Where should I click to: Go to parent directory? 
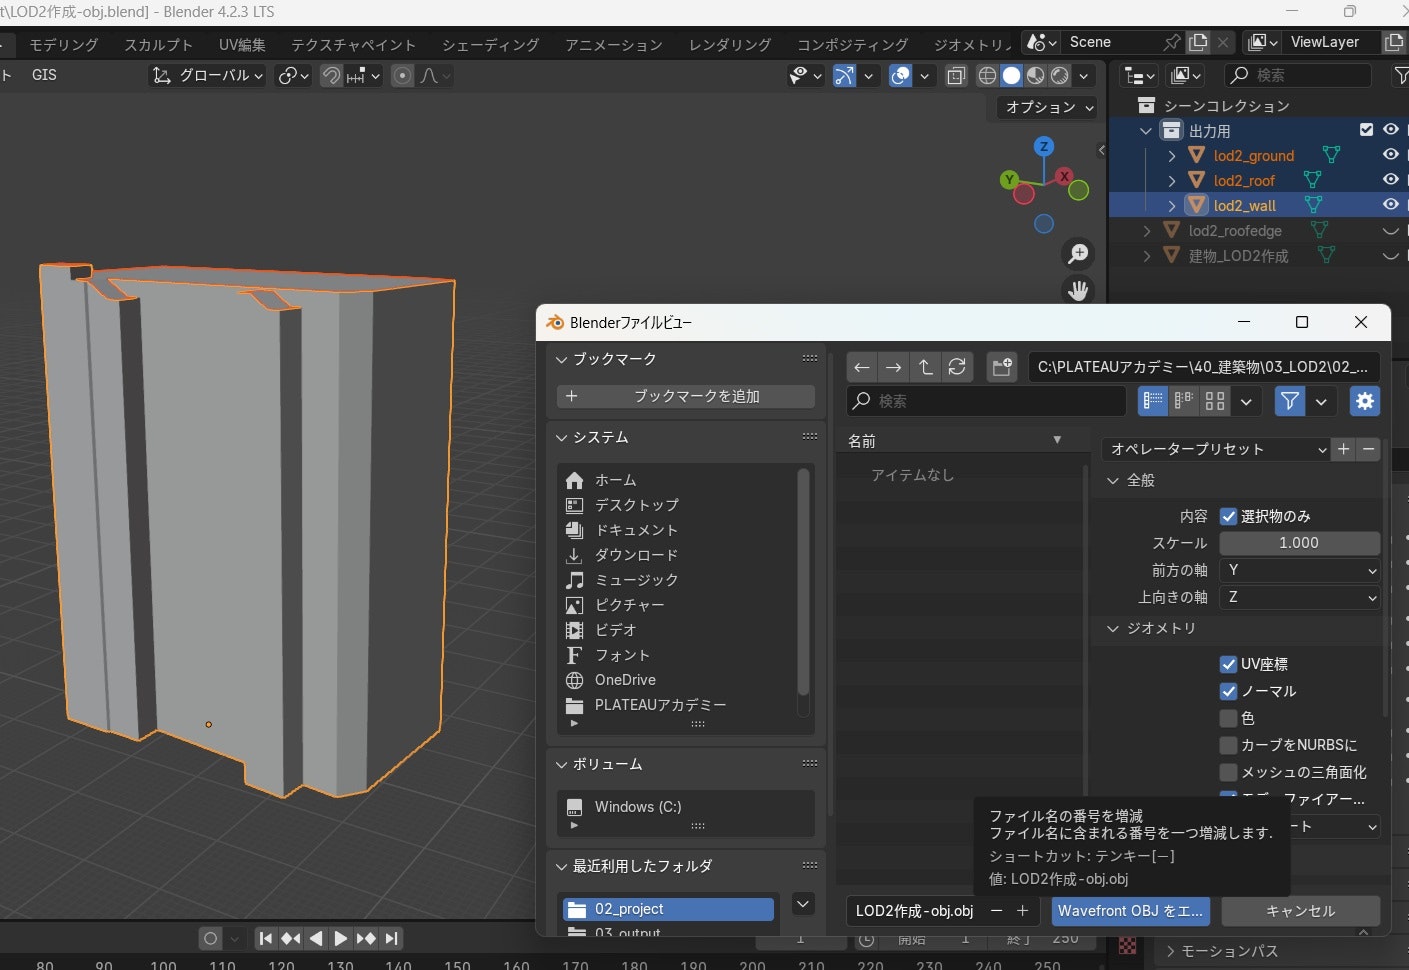[x=925, y=367]
